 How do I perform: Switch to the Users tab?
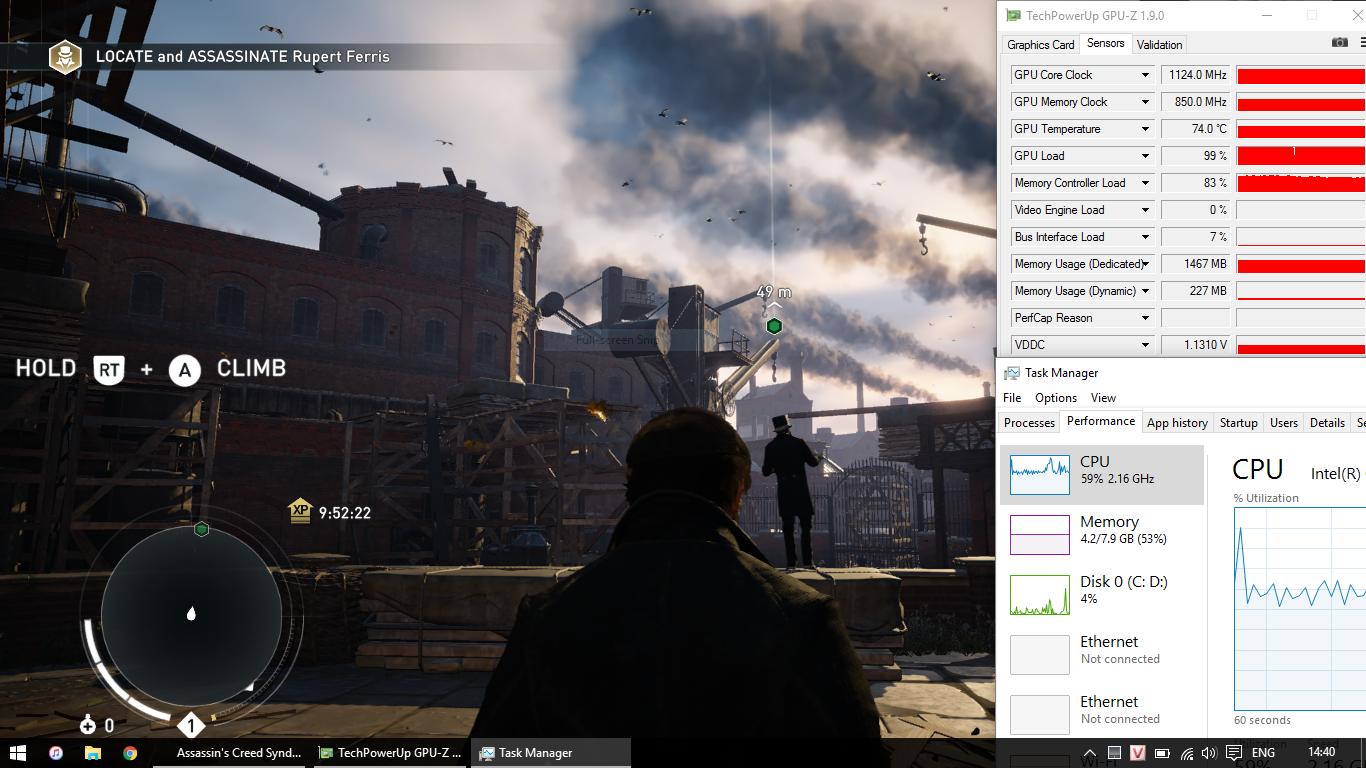[1284, 423]
